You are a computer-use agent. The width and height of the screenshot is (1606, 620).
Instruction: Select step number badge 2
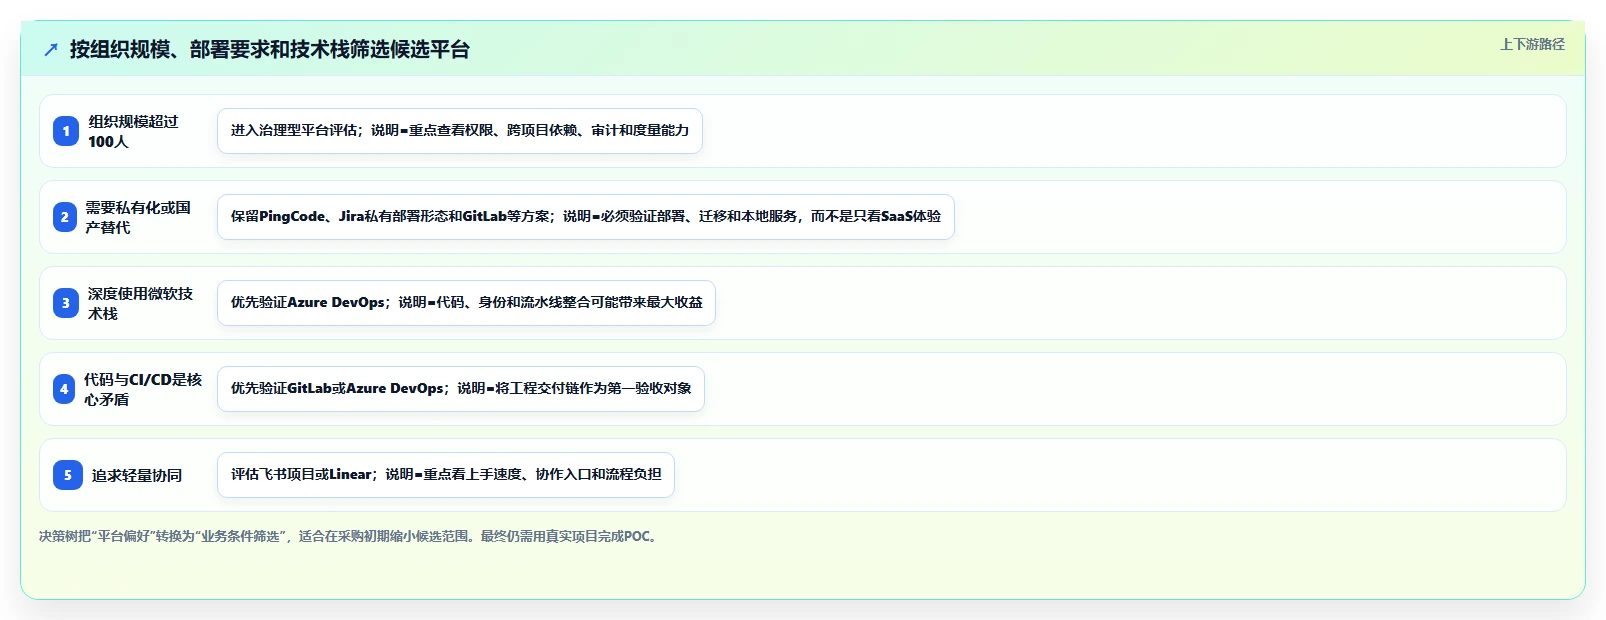coord(65,217)
